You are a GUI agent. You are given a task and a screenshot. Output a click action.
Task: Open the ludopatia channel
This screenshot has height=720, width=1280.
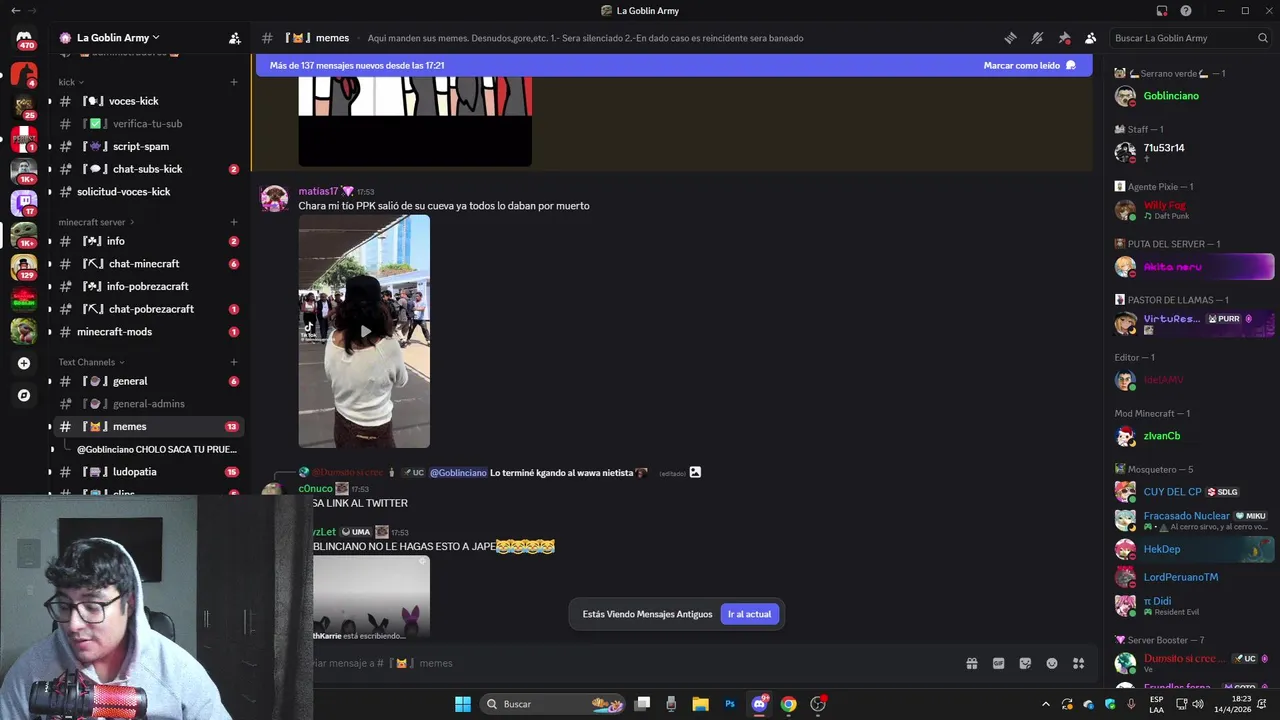147,472
